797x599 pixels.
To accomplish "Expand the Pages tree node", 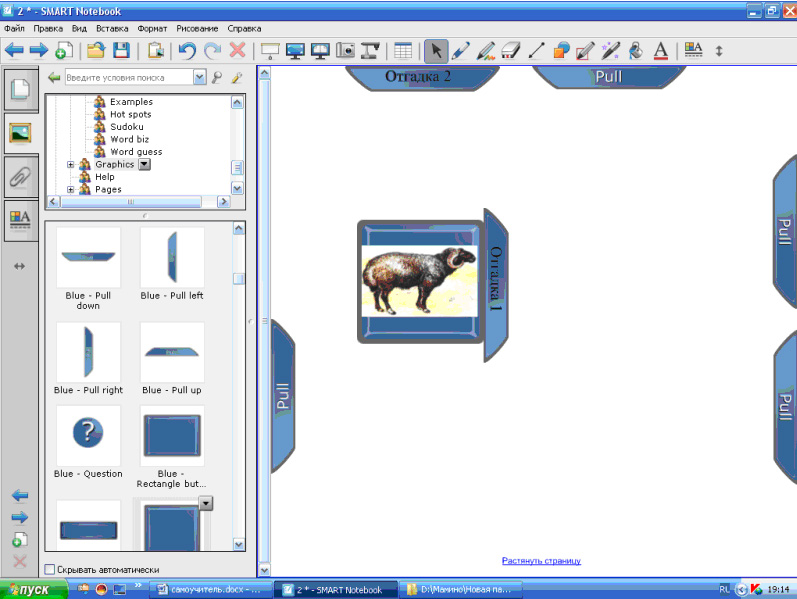I will [71, 189].
